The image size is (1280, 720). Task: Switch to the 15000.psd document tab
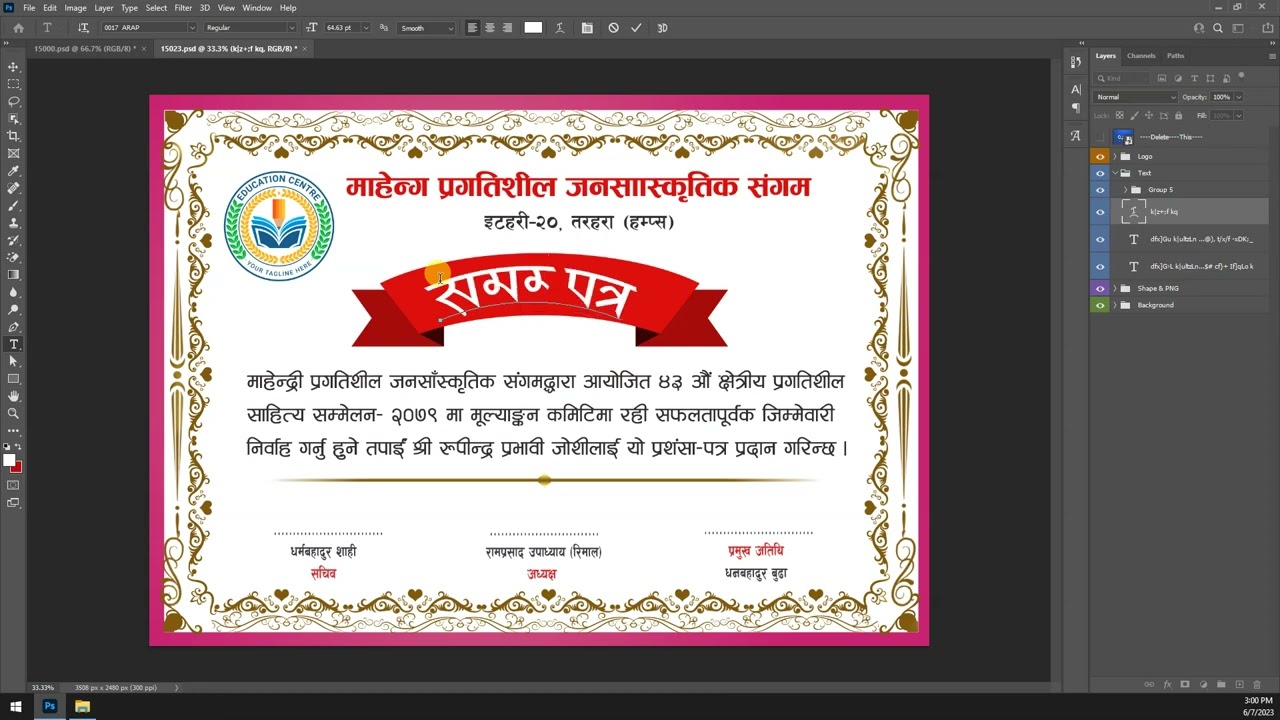click(x=84, y=48)
